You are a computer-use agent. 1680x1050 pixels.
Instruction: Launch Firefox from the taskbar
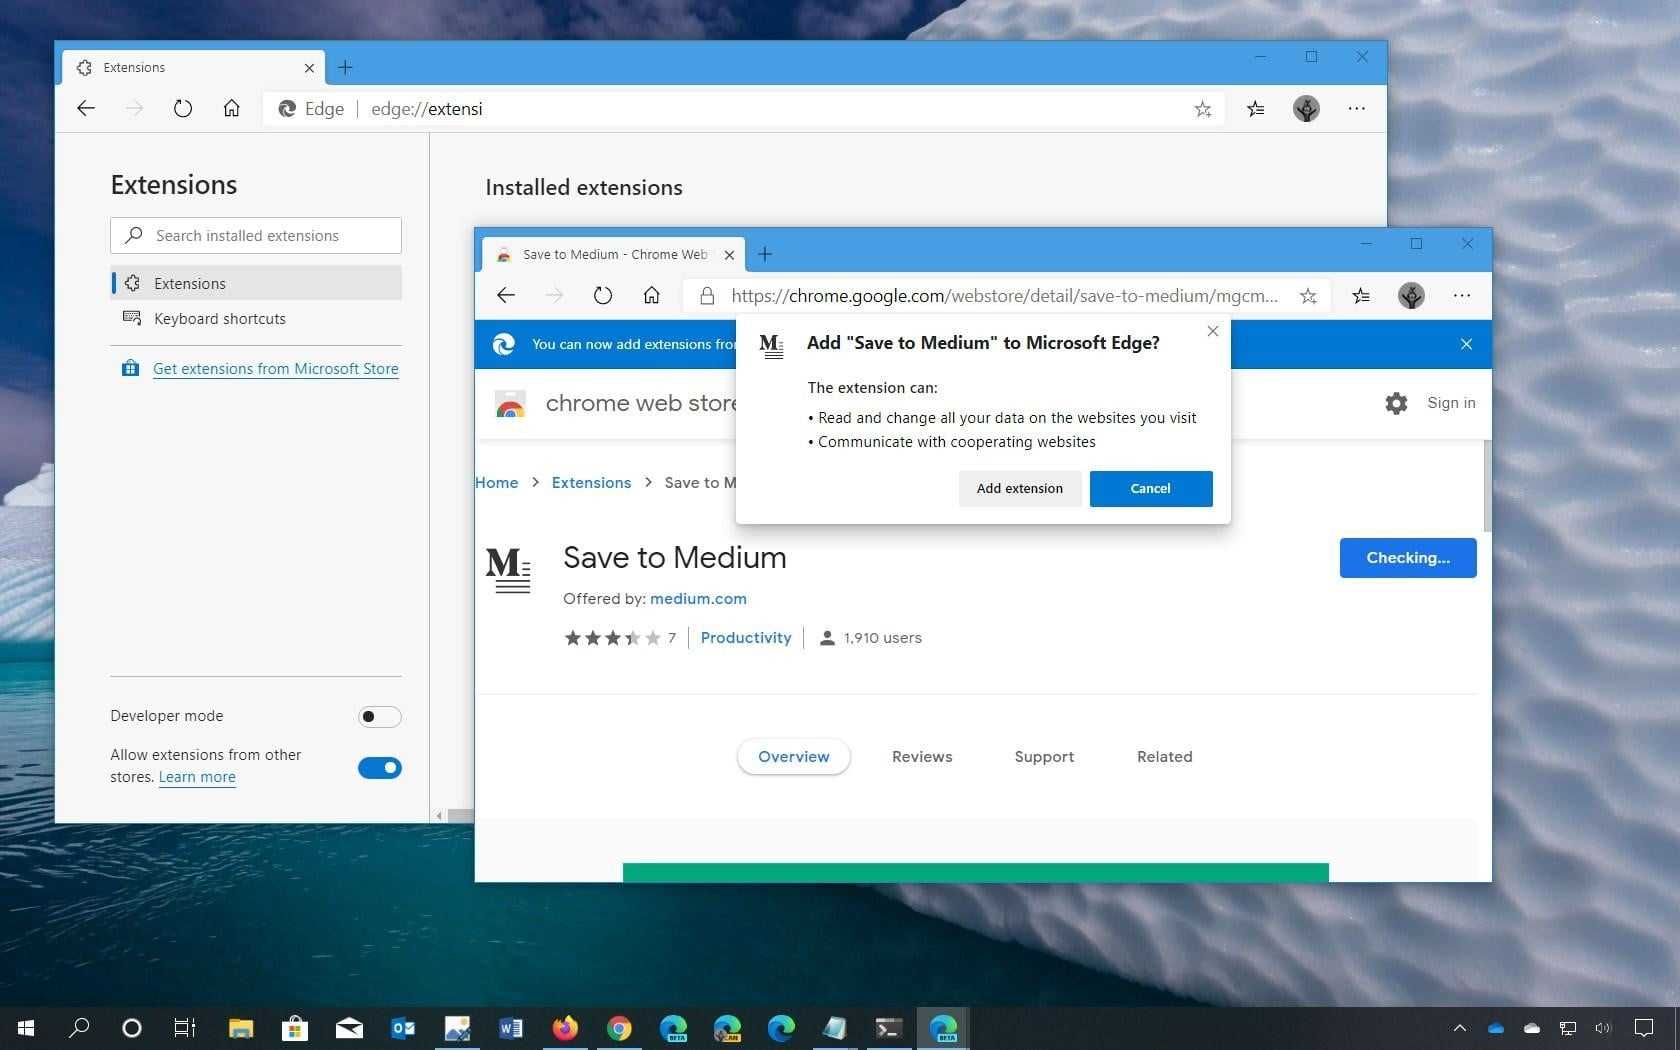click(x=565, y=1028)
